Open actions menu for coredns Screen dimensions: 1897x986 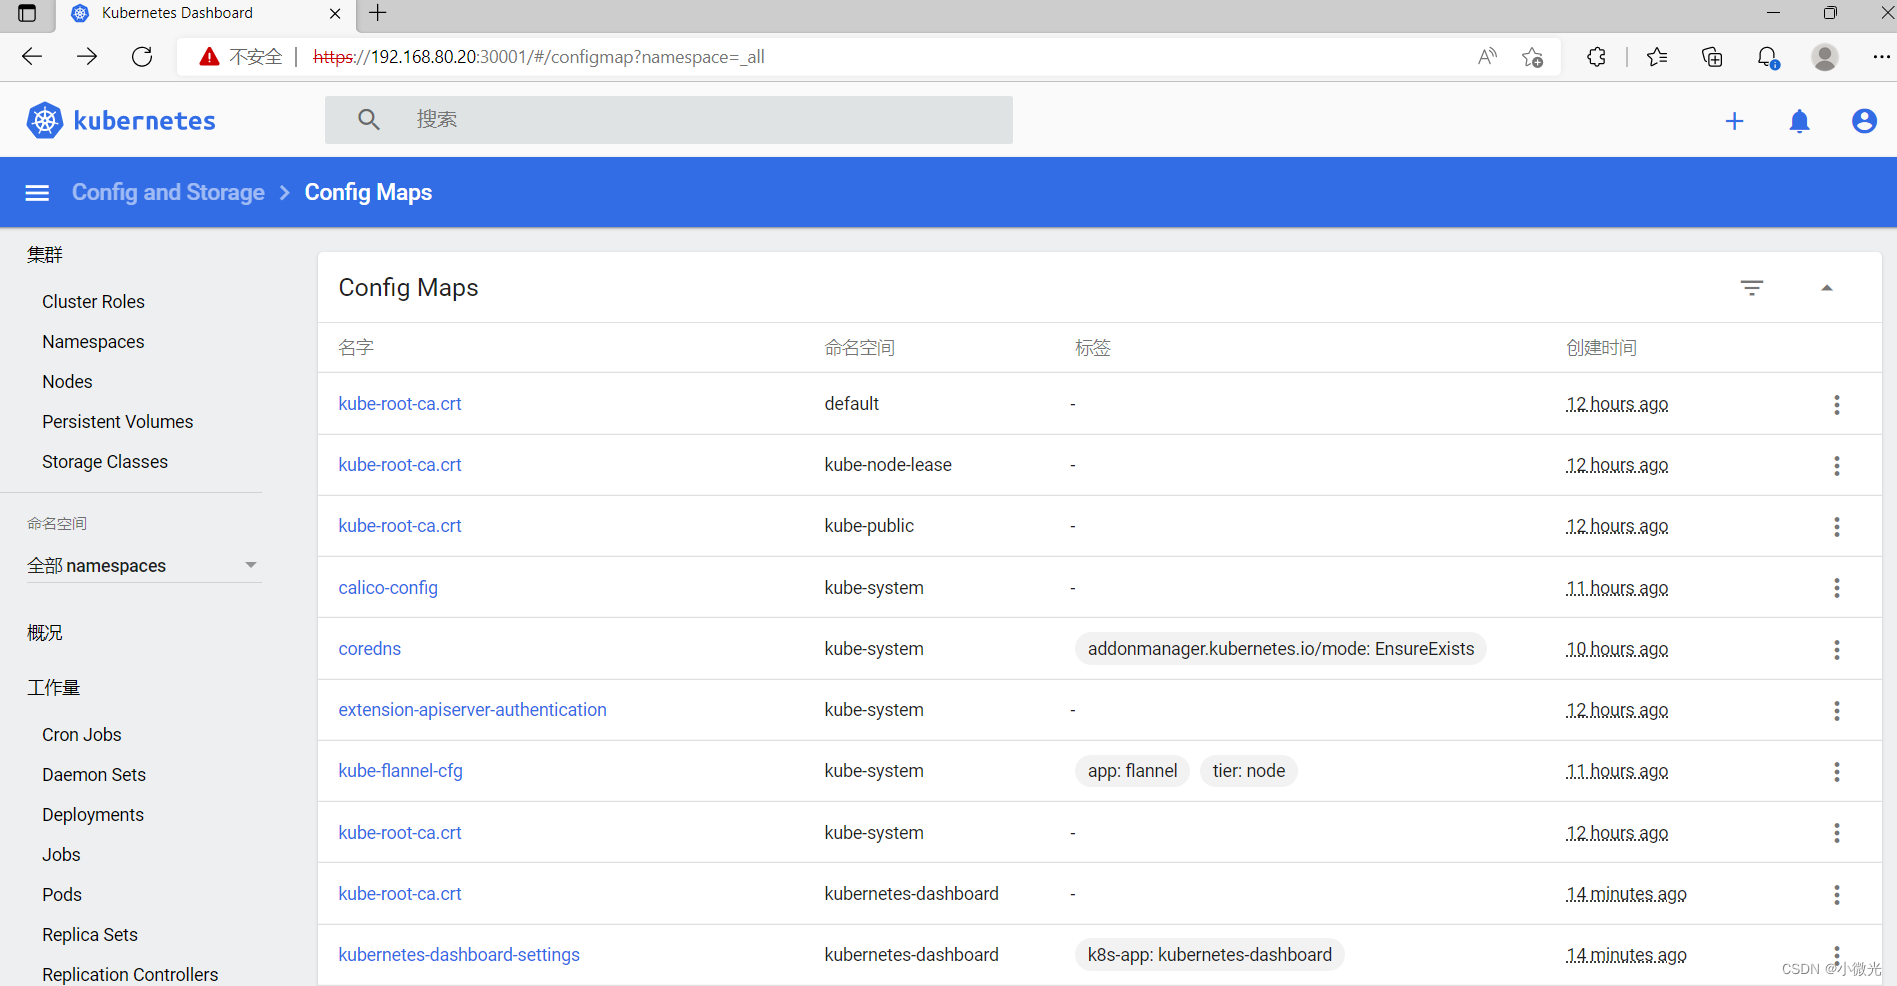coord(1837,650)
